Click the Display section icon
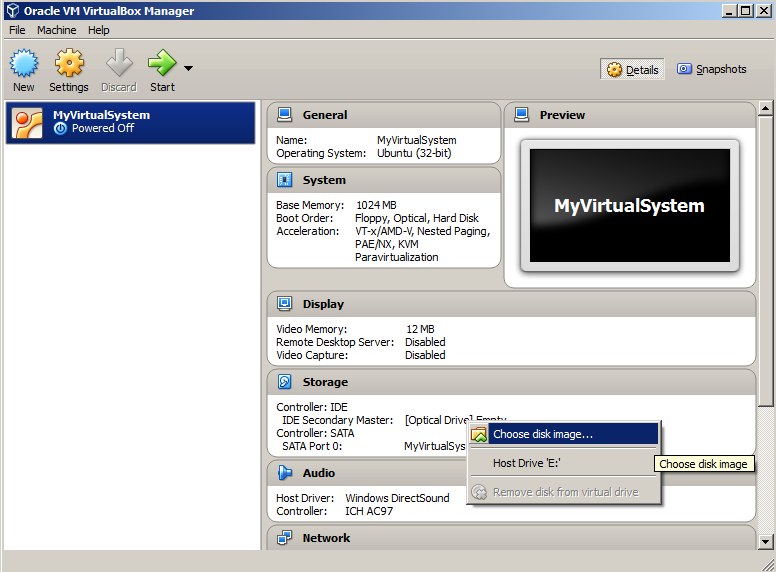The height and width of the screenshot is (572, 776). [285, 304]
